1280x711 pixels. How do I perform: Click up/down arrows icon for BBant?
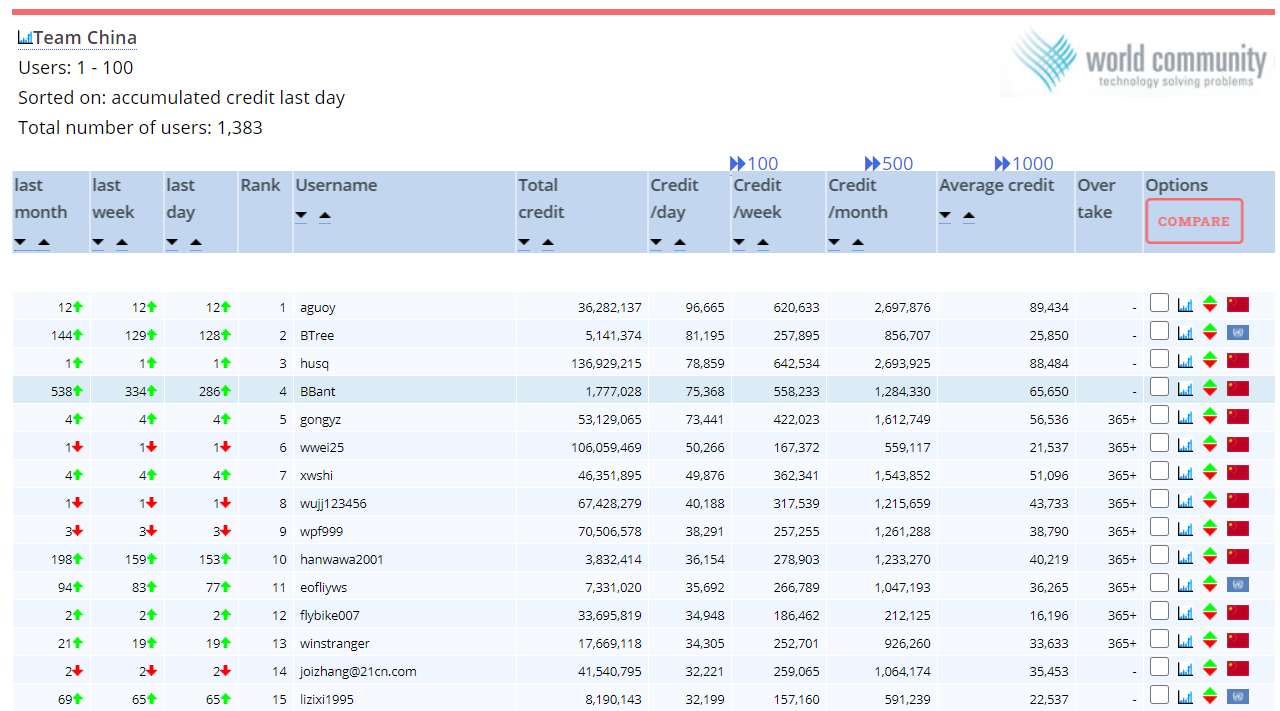pyautogui.click(x=1210, y=388)
